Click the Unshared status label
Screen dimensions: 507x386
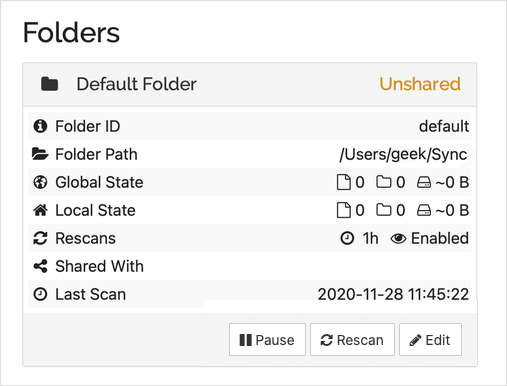pos(420,84)
